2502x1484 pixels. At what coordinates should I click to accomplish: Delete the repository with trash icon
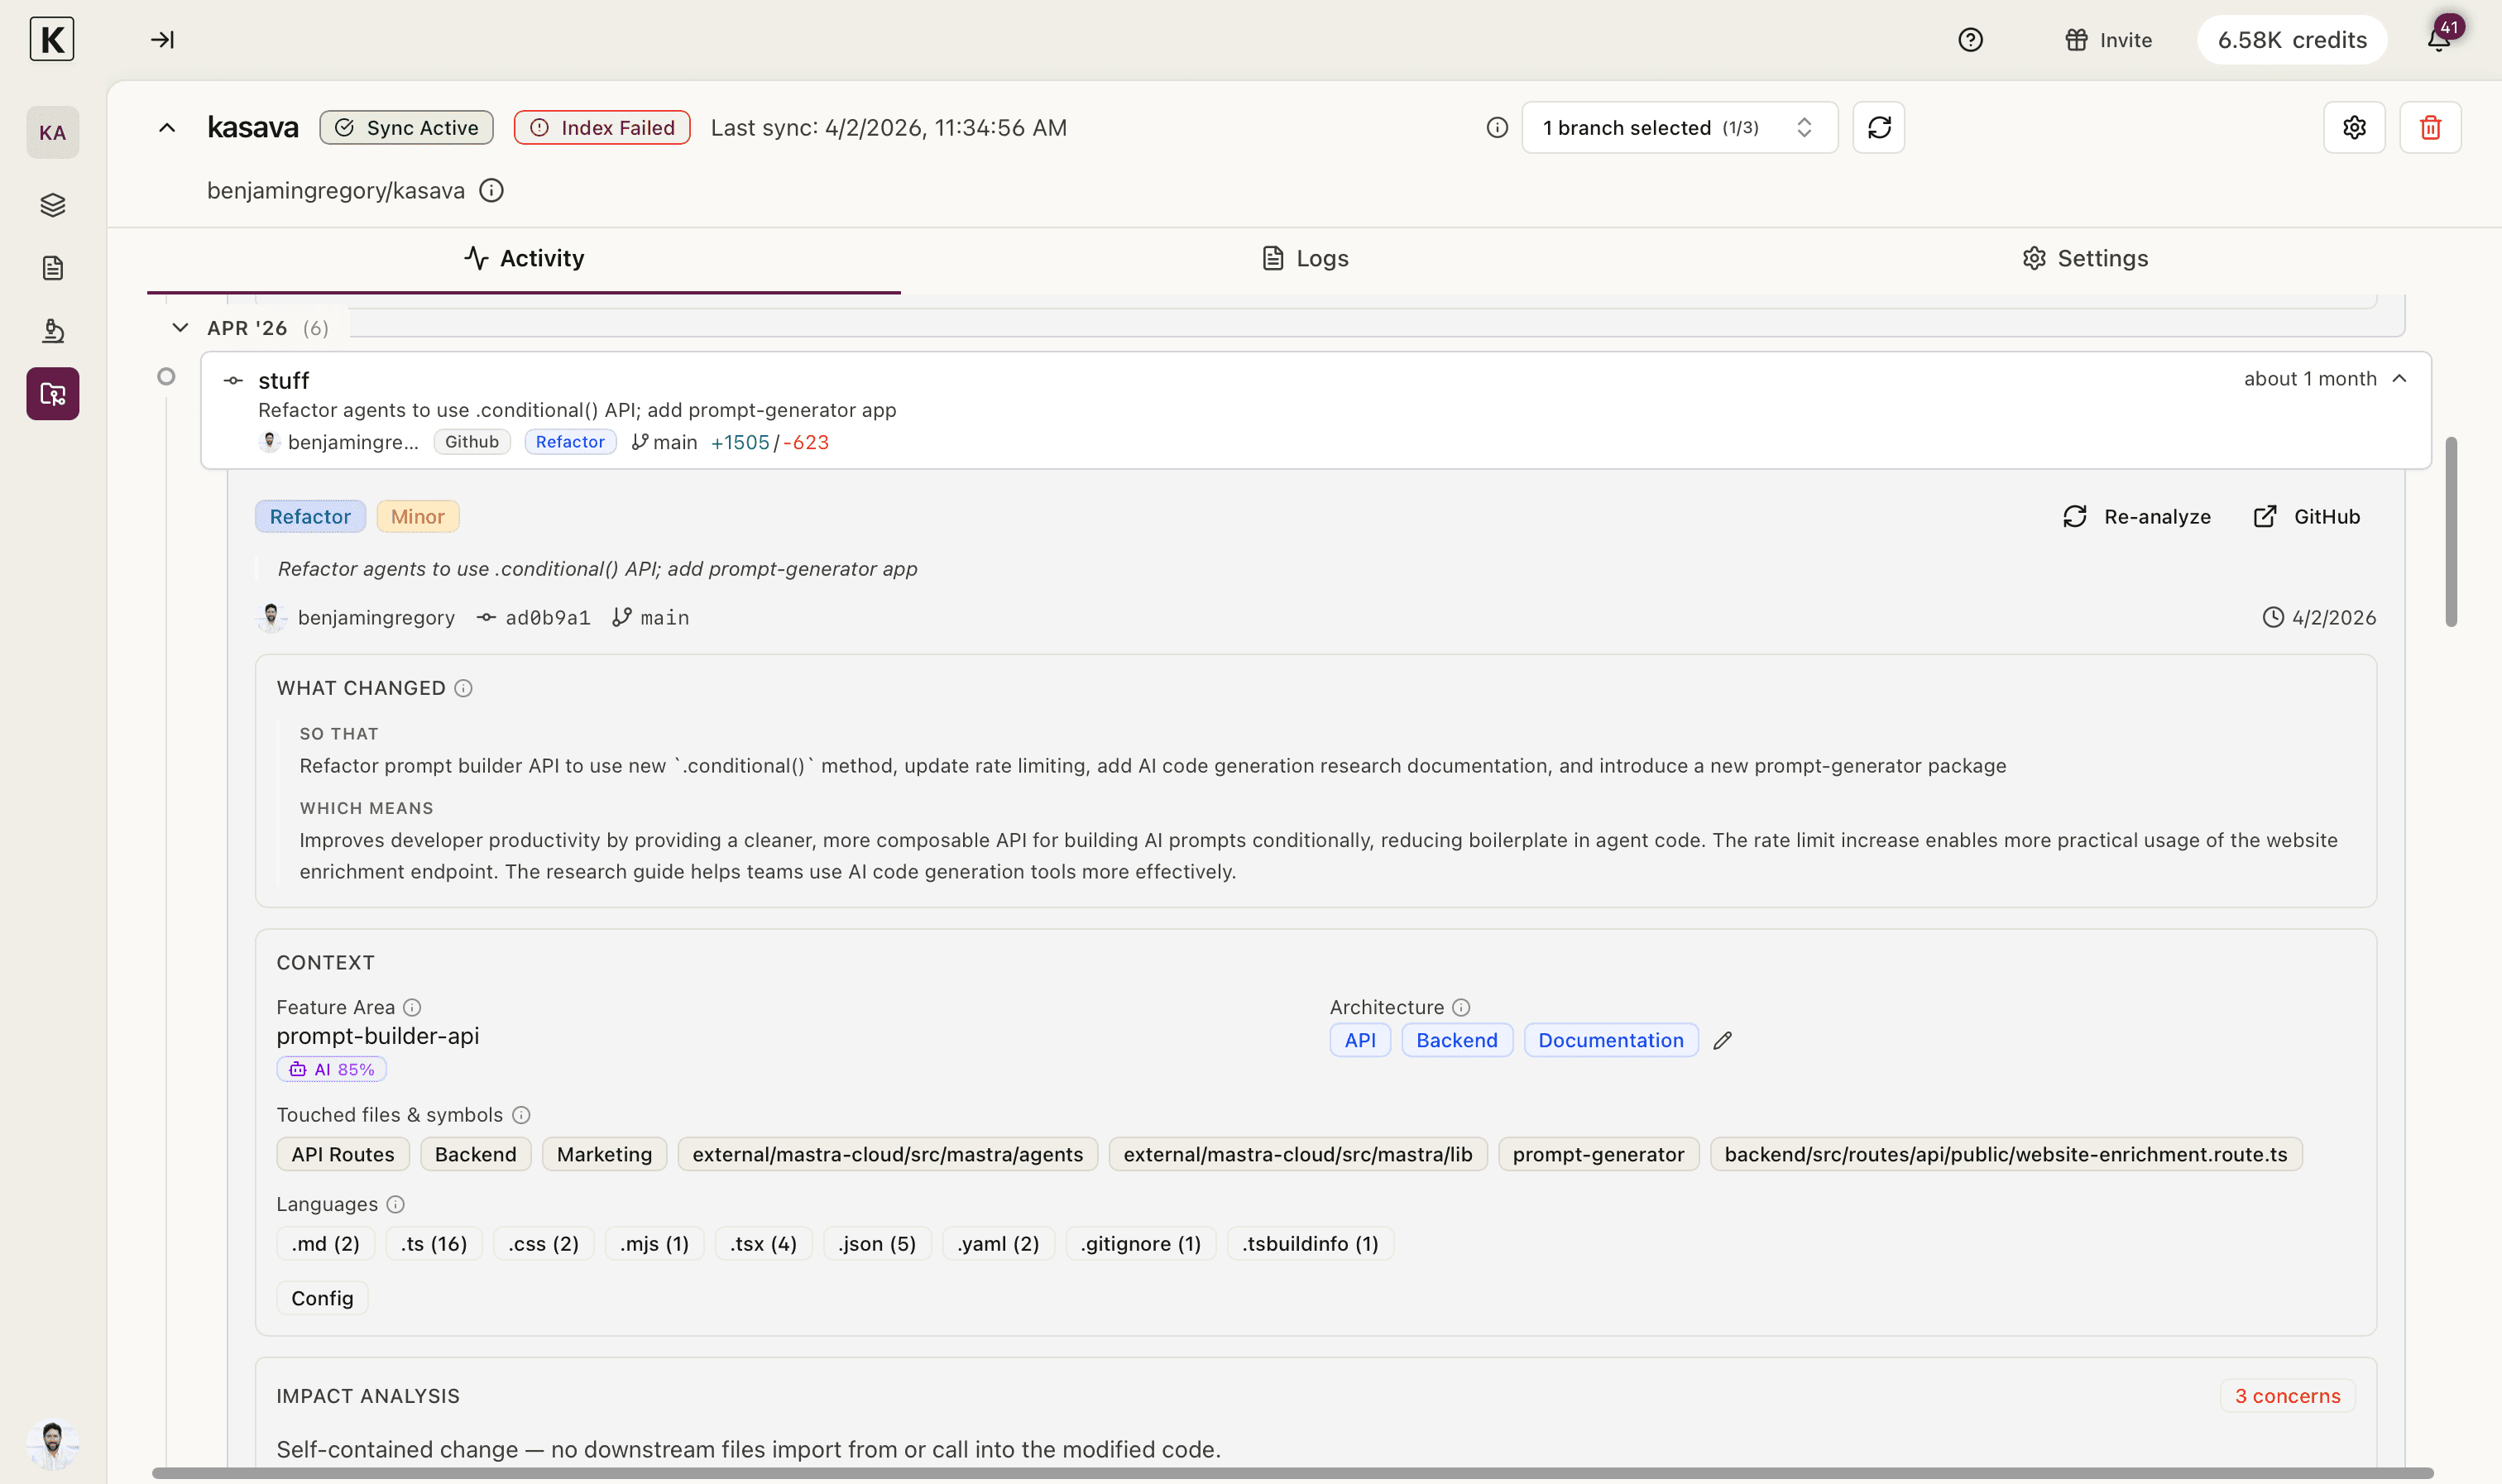point(2430,128)
